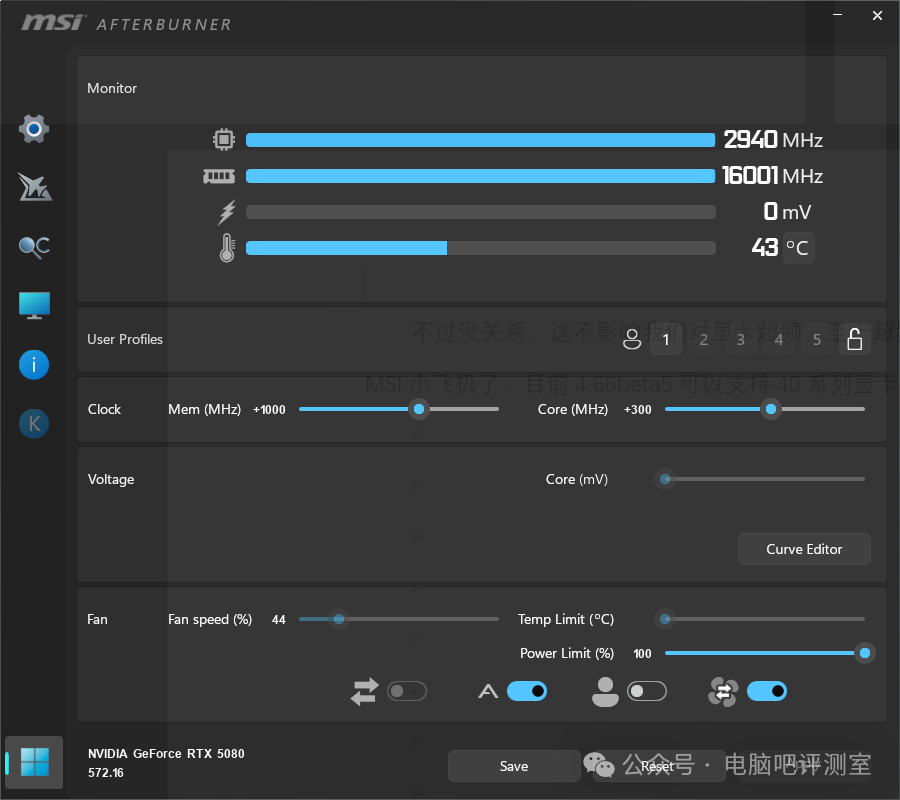
Task: Open the settings gear in the sidebar
Action: point(34,129)
